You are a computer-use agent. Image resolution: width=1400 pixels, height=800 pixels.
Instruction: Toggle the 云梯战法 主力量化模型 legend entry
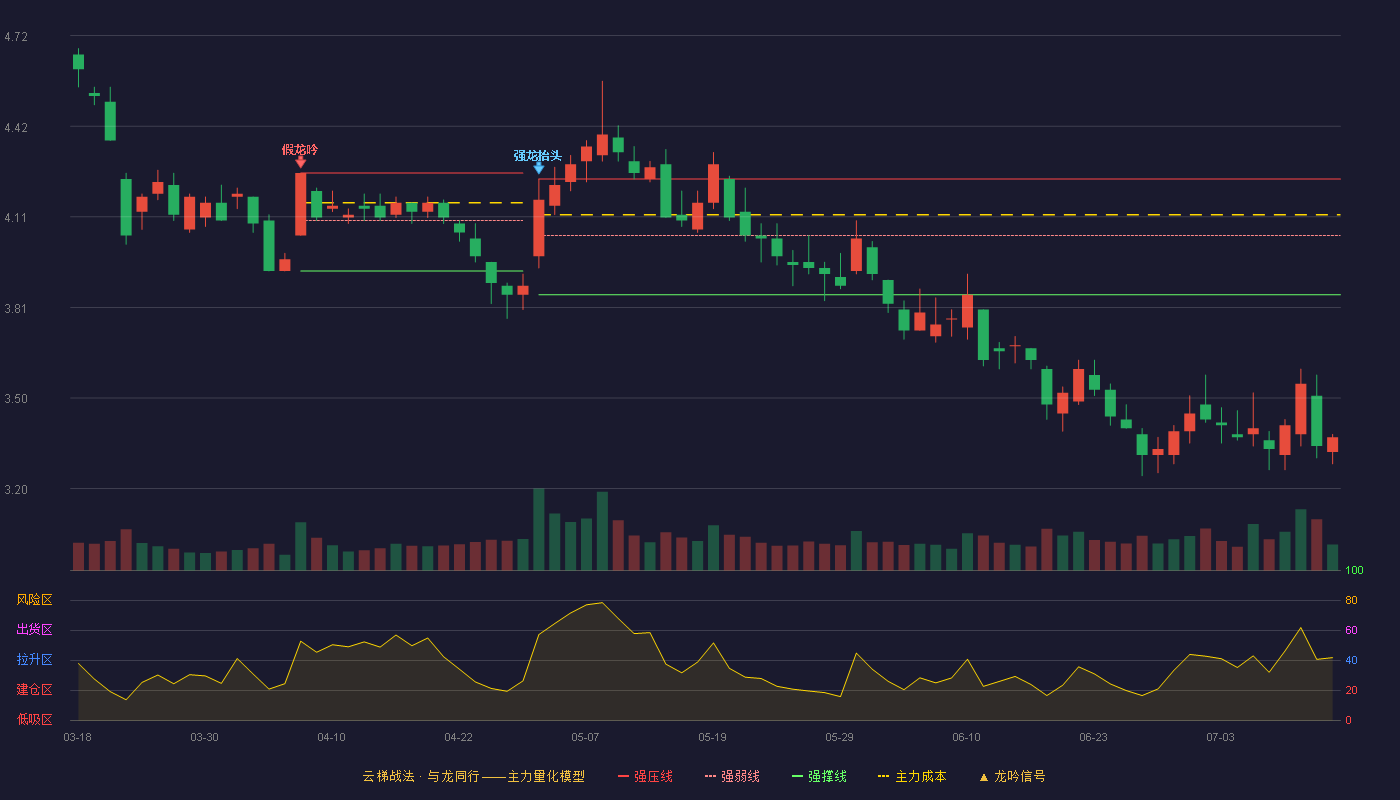(473, 776)
